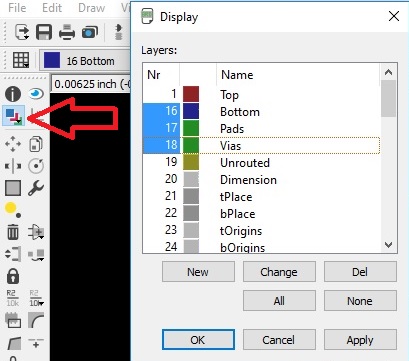This screenshot has width=409, height=361.
Task: Select the Info tool icon
Action: coord(13,94)
